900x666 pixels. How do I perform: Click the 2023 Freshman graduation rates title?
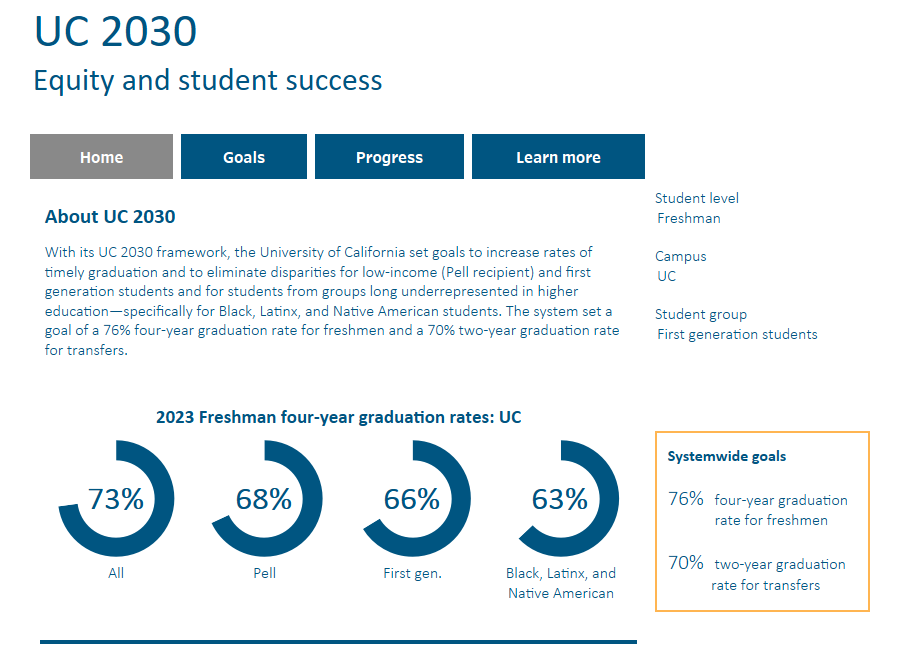pyautogui.click(x=338, y=417)
